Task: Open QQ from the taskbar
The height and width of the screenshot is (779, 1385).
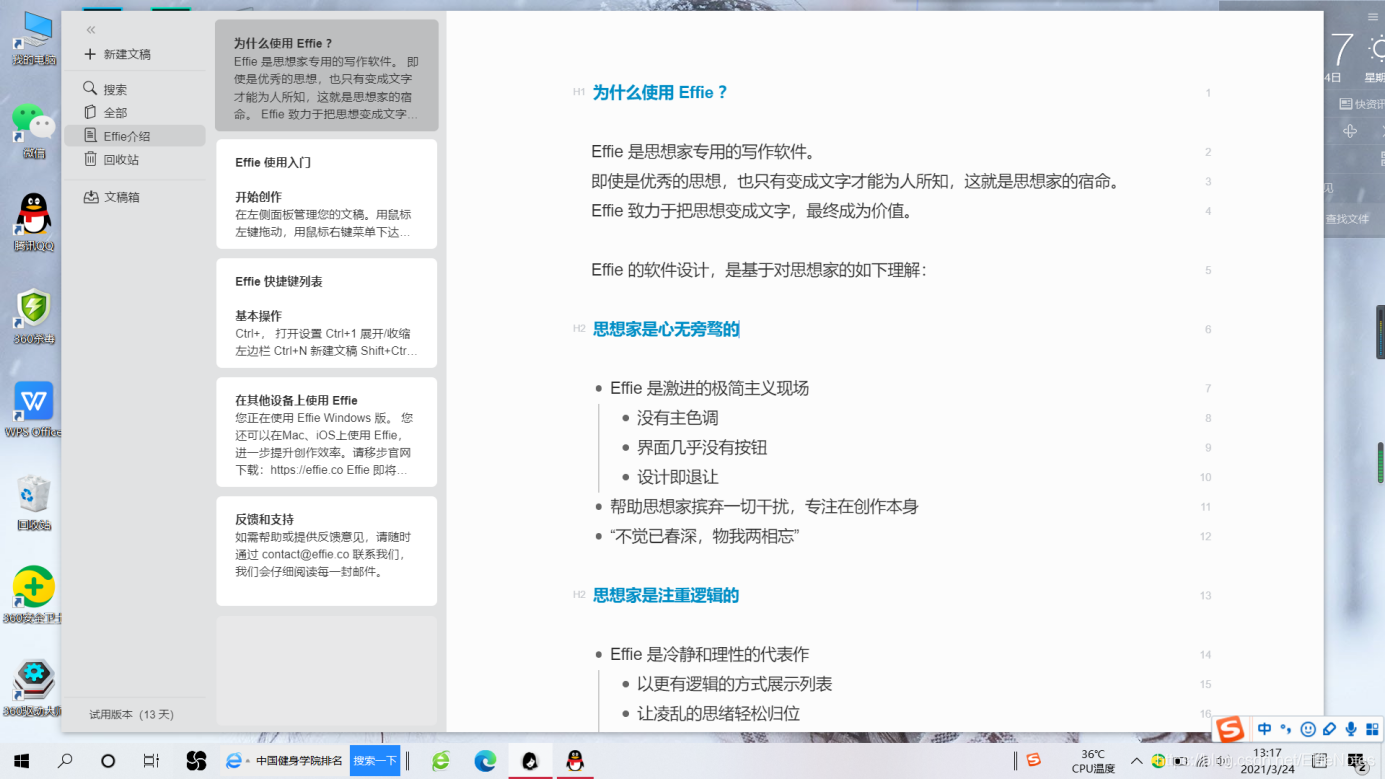Action: [x=576, y=761]
